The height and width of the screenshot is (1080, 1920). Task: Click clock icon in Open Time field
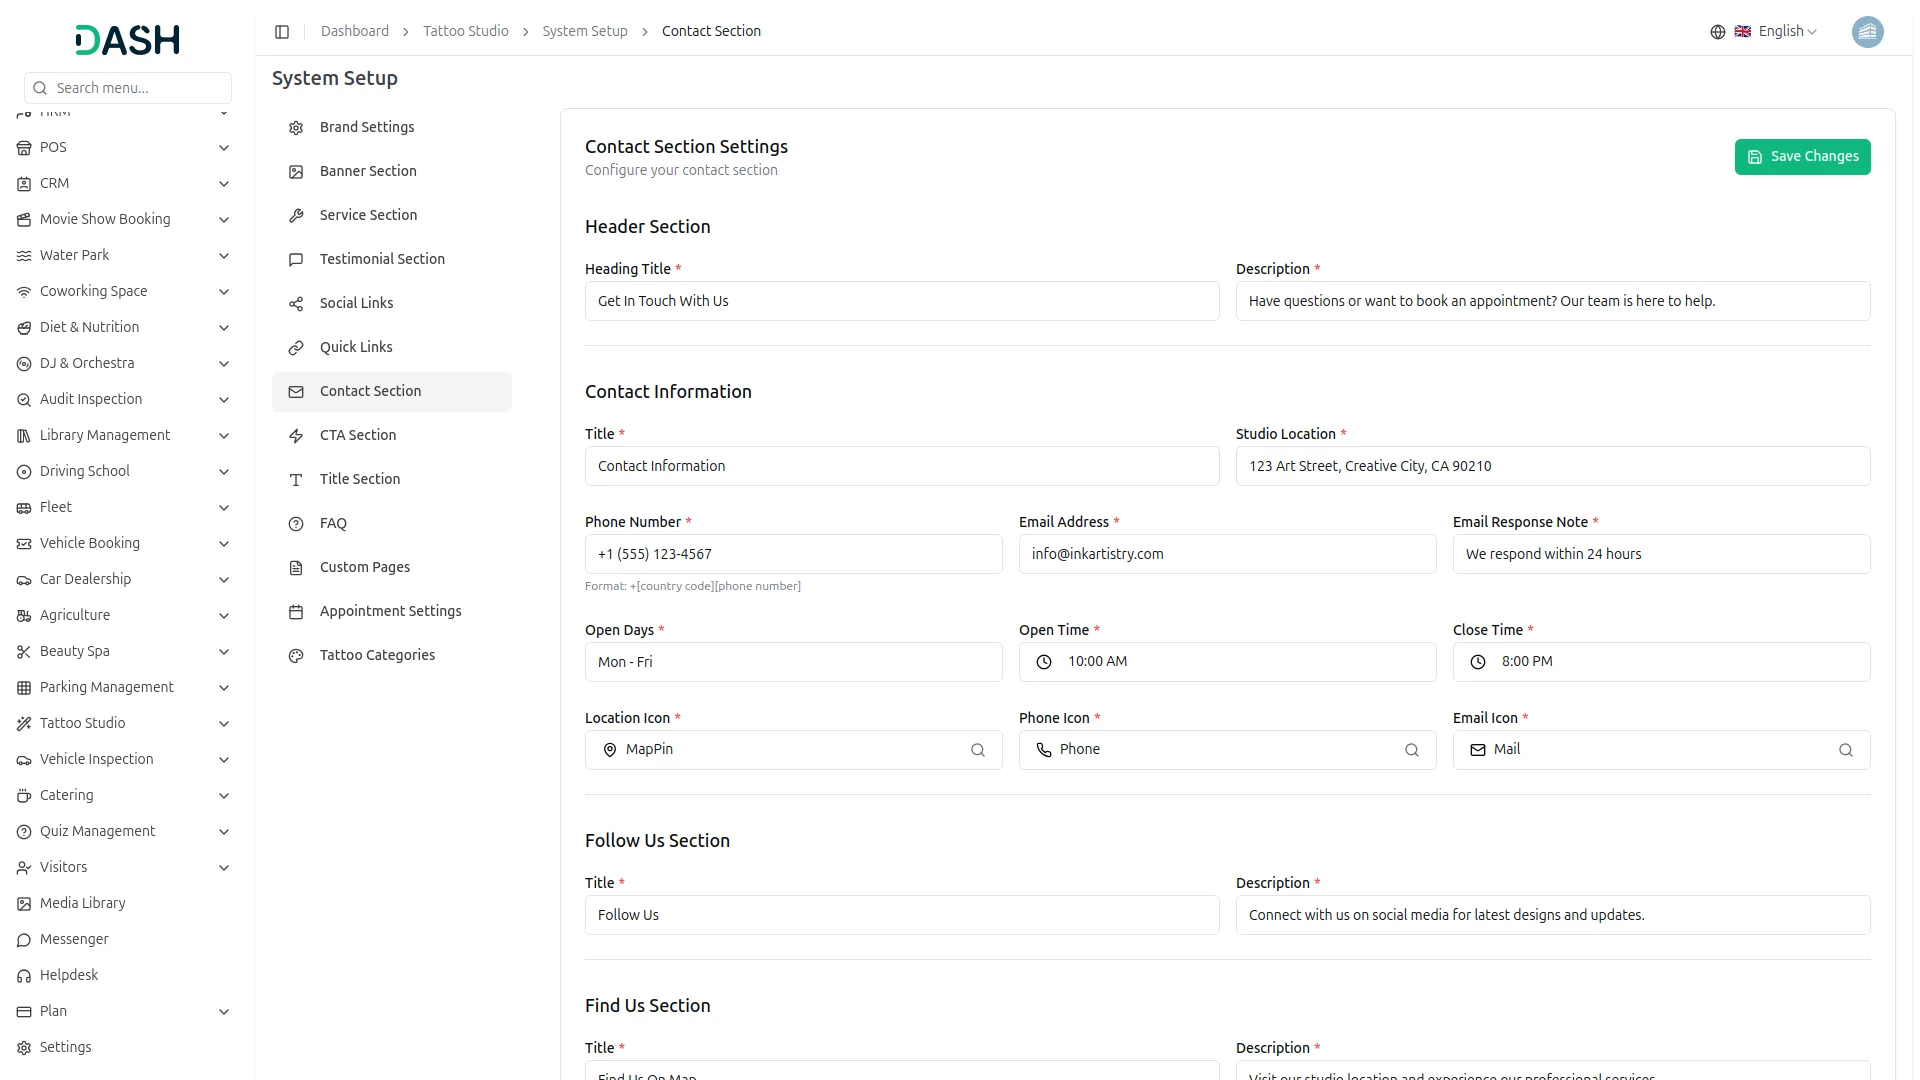1044,662
